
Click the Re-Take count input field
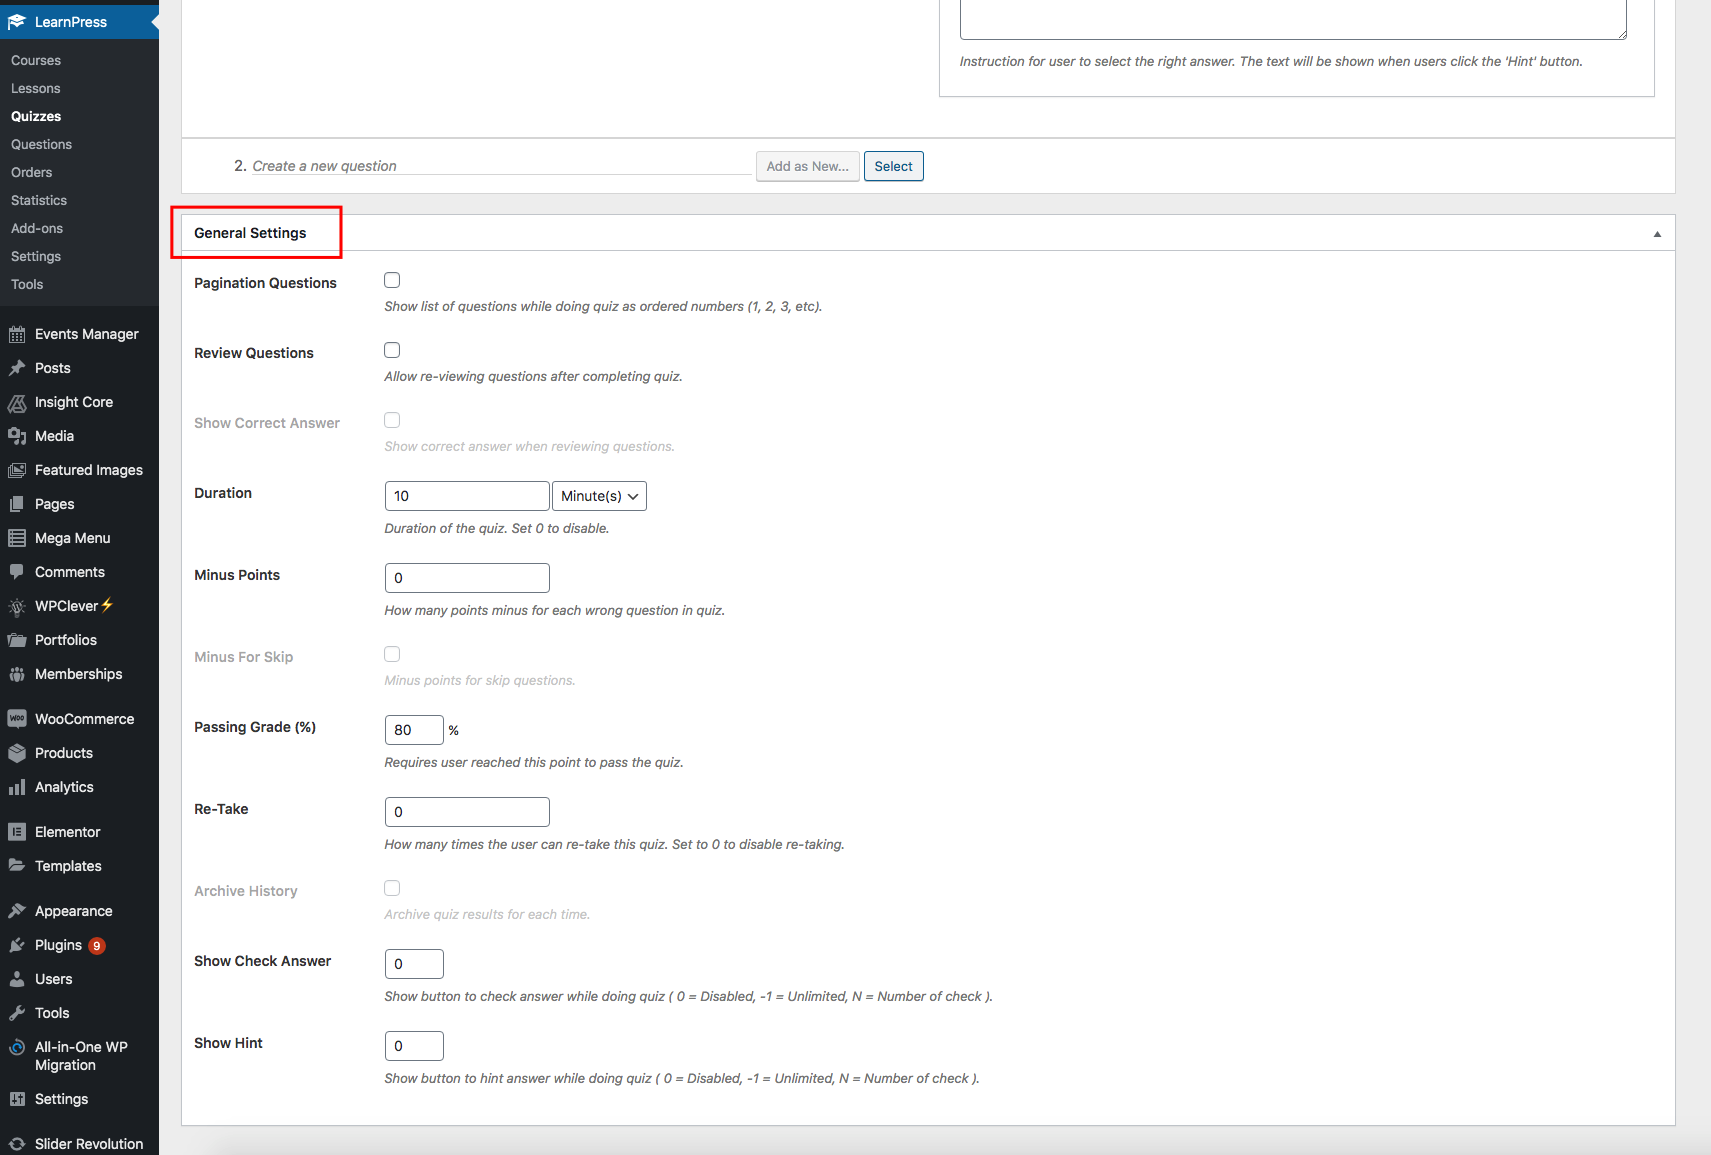(x=467, y=812)
